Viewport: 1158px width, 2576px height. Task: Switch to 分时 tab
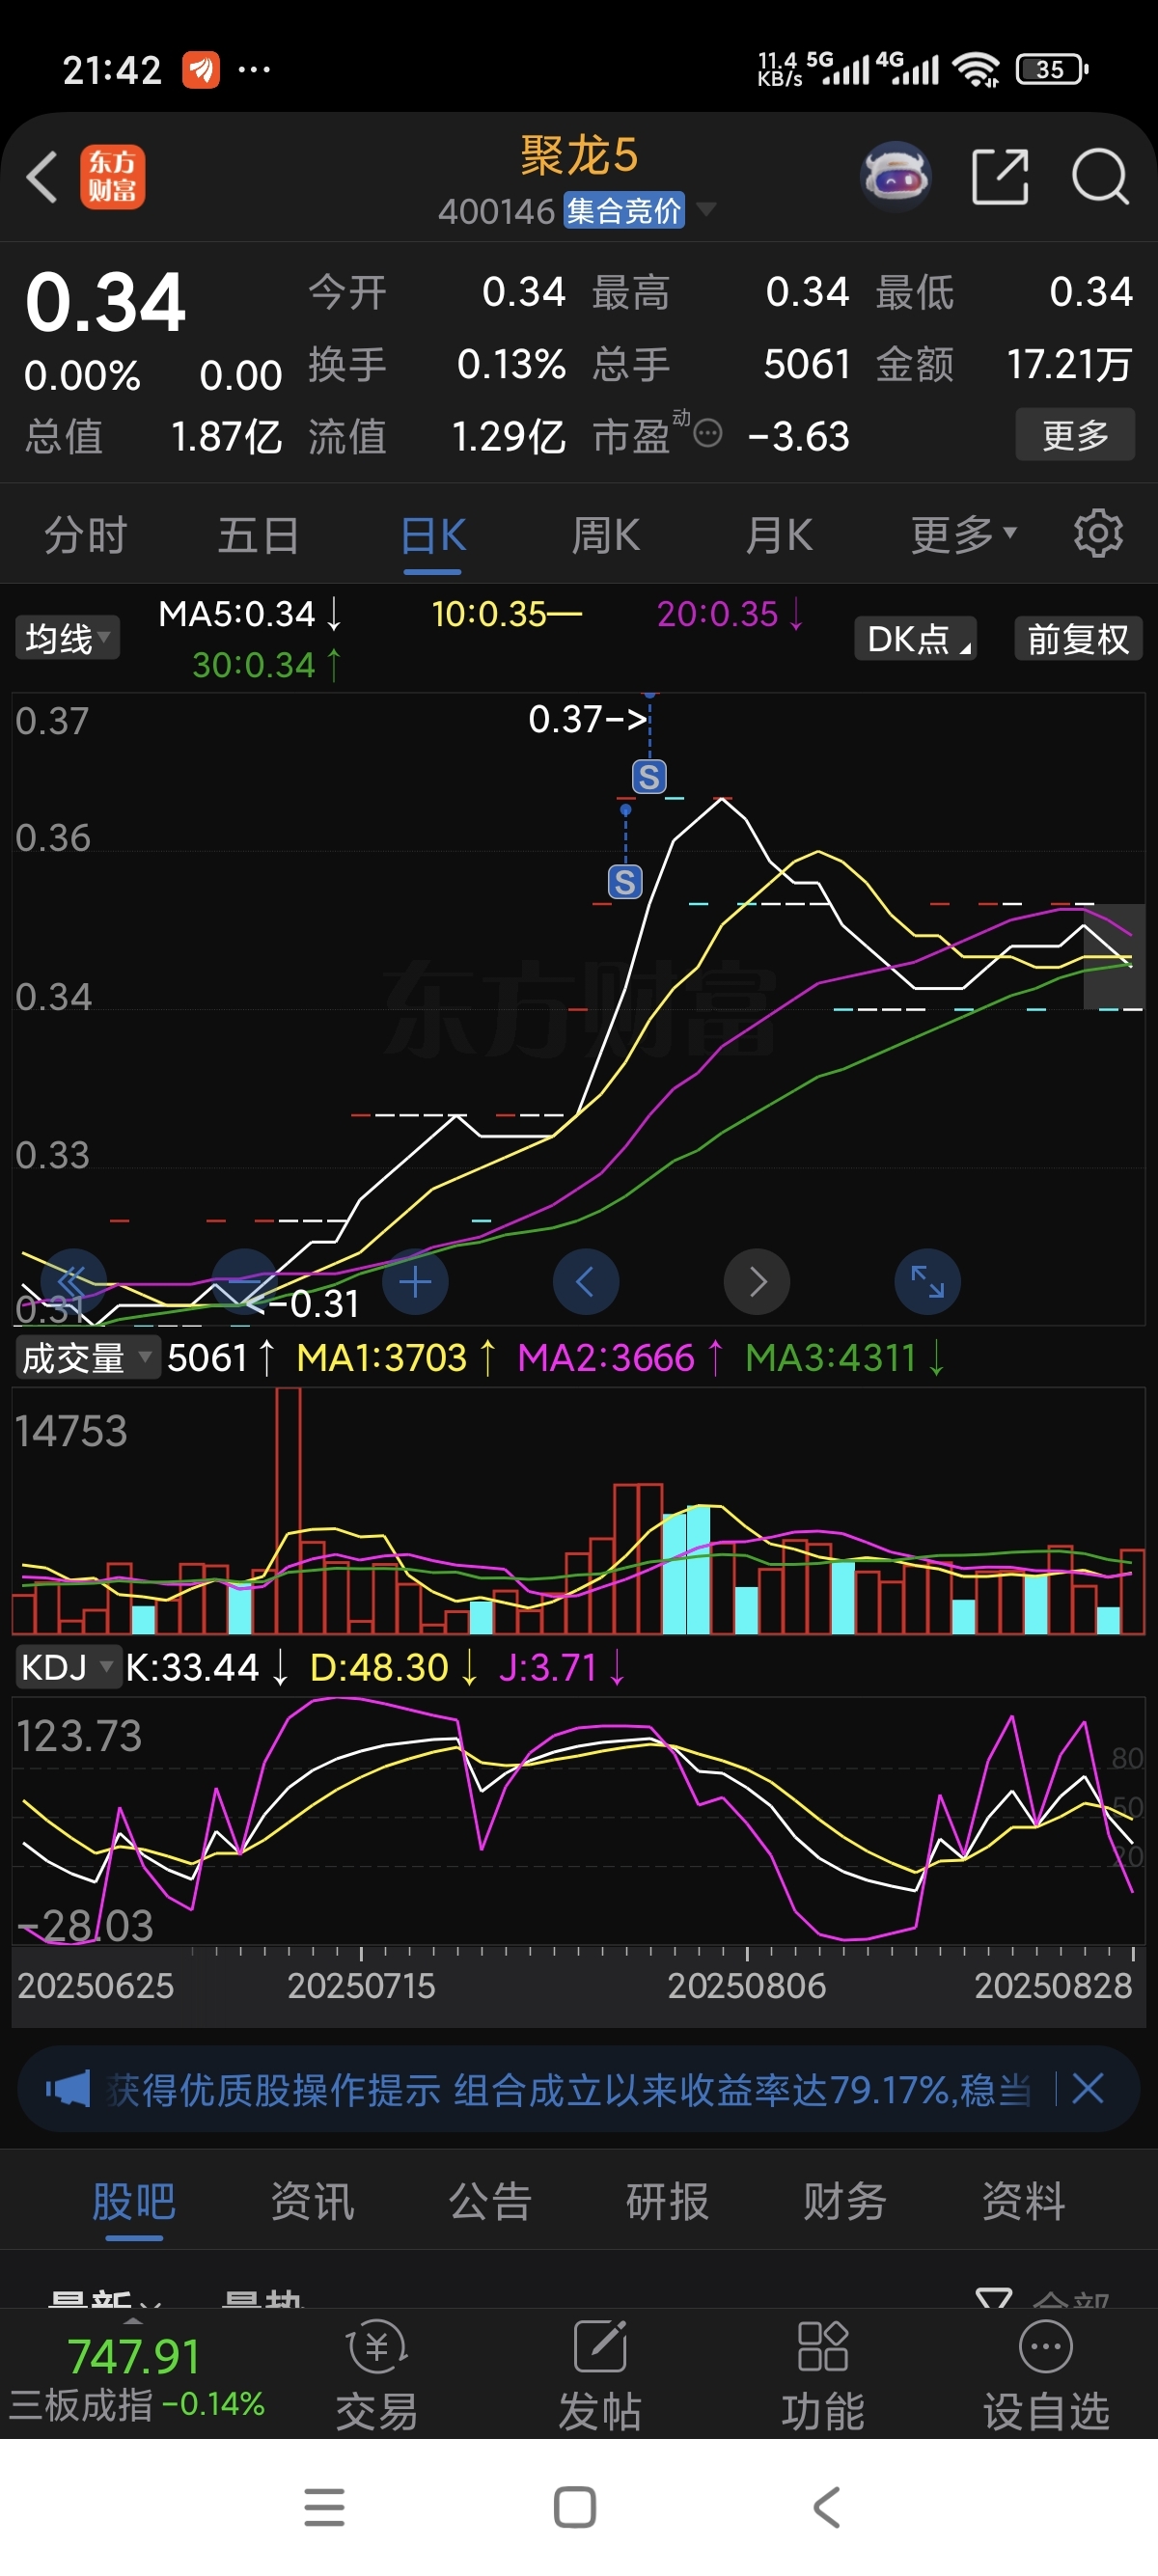click(86, 535)
